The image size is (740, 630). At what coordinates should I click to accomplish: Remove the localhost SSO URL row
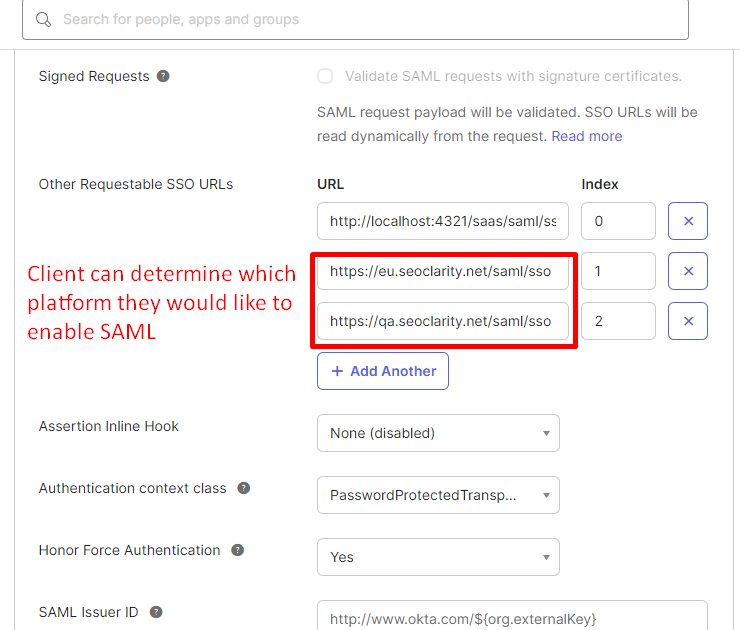click(x=688, y=221)
